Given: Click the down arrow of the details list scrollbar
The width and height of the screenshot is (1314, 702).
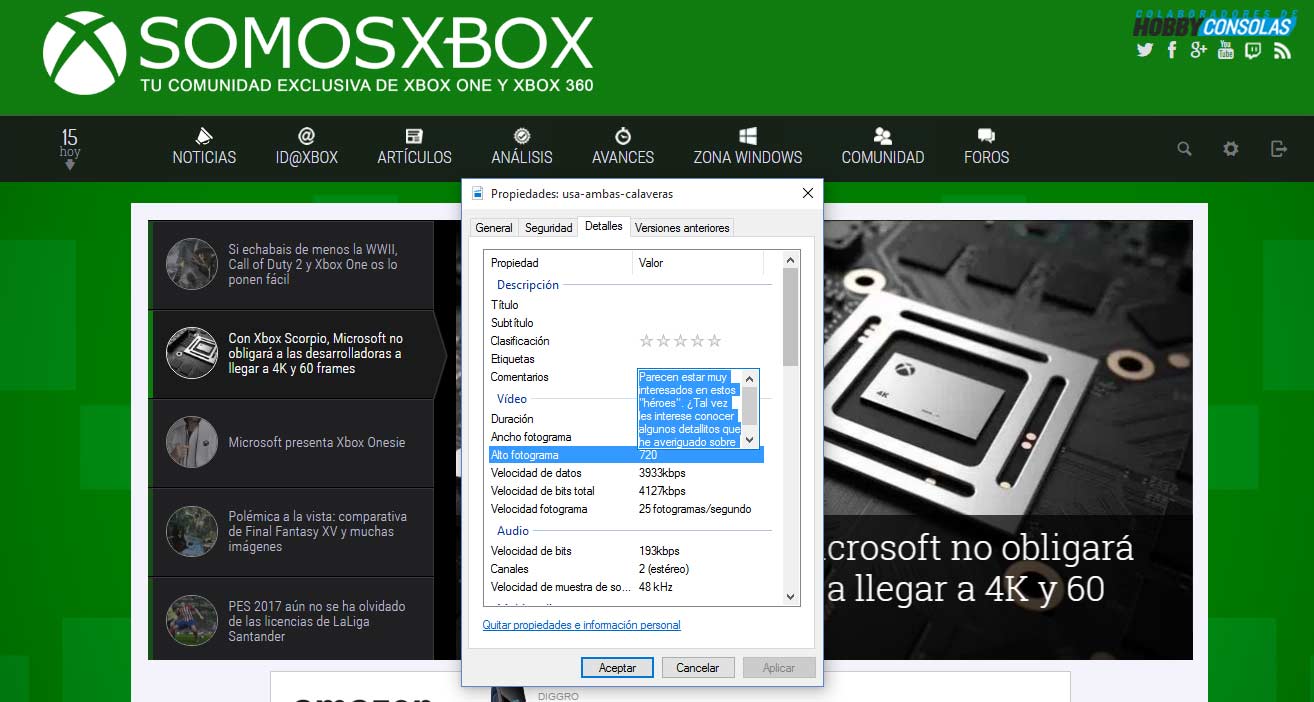Looking at the screenshot, I should pos(791,597).
